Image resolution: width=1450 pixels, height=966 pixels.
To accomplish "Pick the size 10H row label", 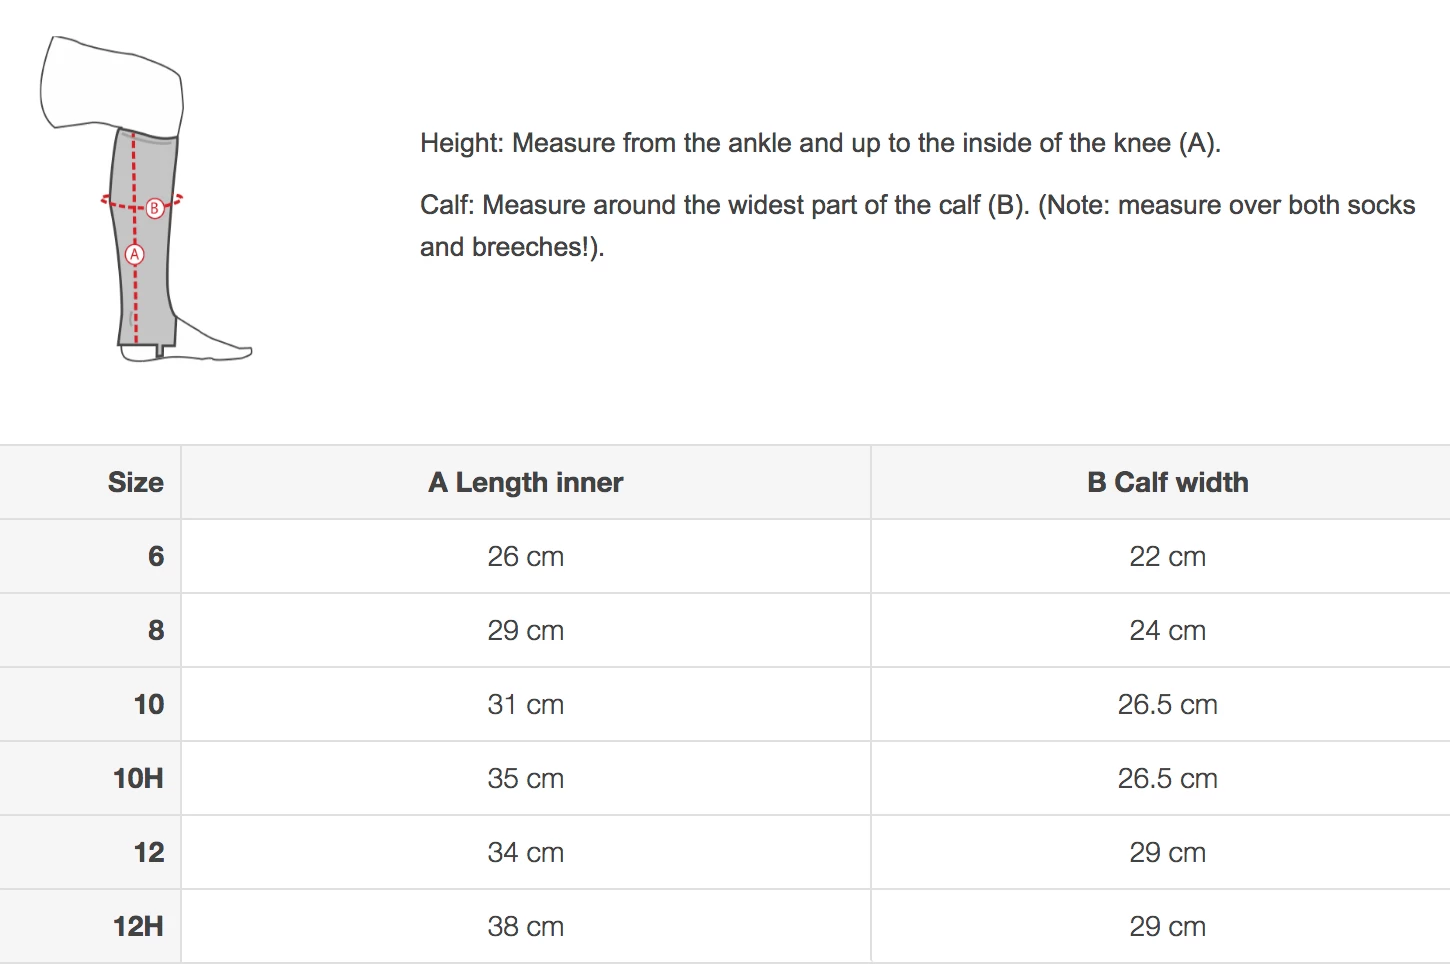I will [x=138, y=778].
